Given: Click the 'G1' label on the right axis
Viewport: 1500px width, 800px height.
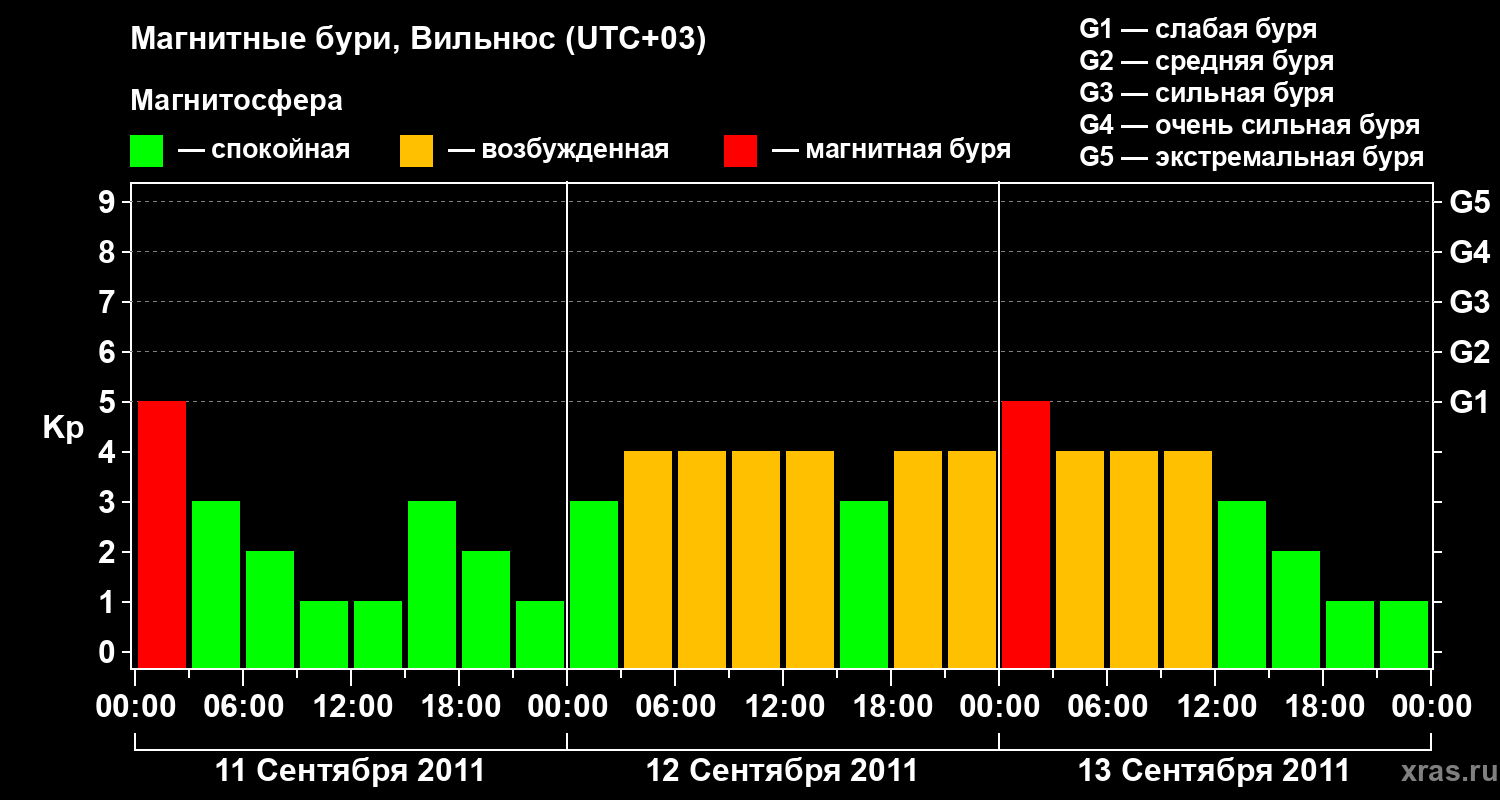Looking at the screenshot, I should 1470,402.
